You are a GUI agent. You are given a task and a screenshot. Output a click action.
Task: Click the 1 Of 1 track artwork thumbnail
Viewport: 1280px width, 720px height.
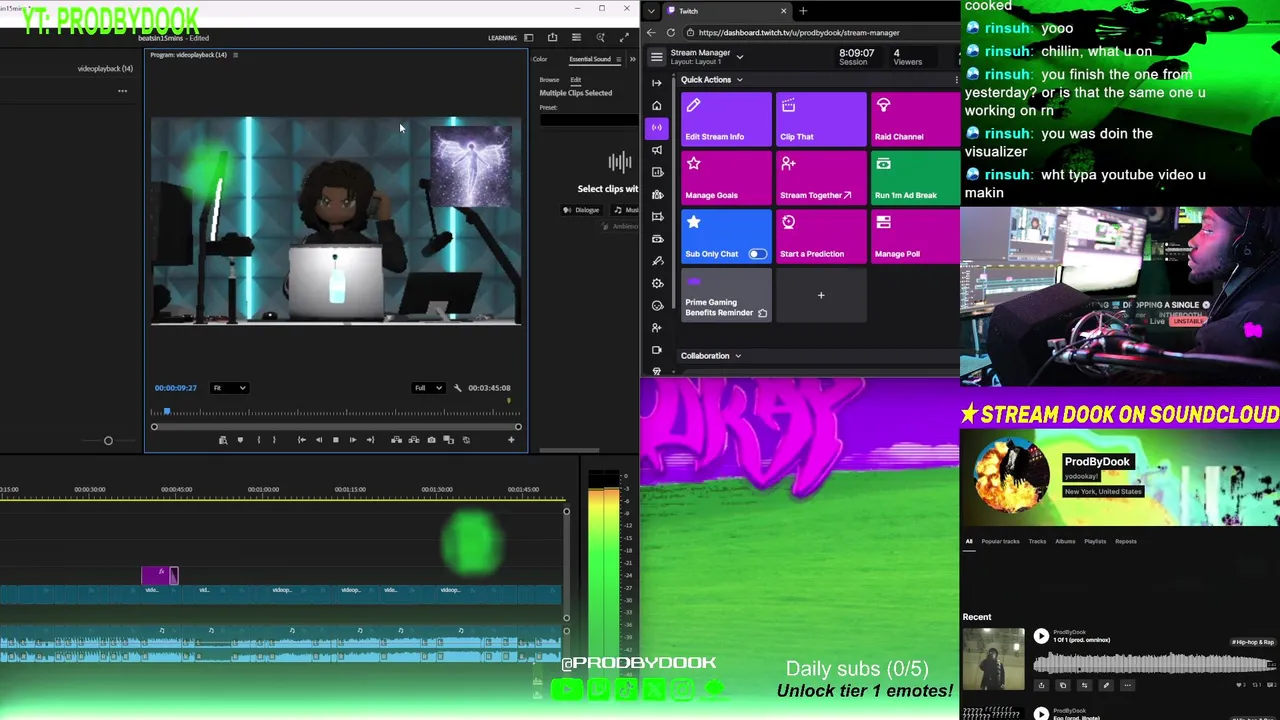994,659
